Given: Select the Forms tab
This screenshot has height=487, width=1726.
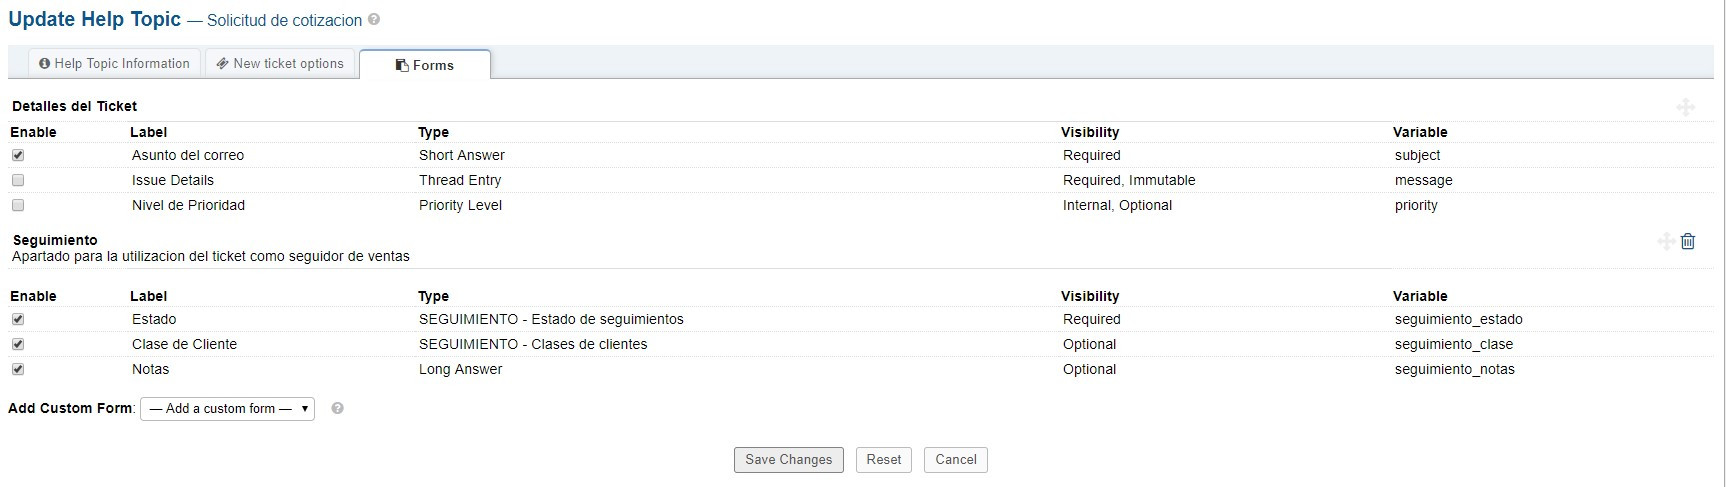Looking at the screenshot, I should tap(425, 65).
